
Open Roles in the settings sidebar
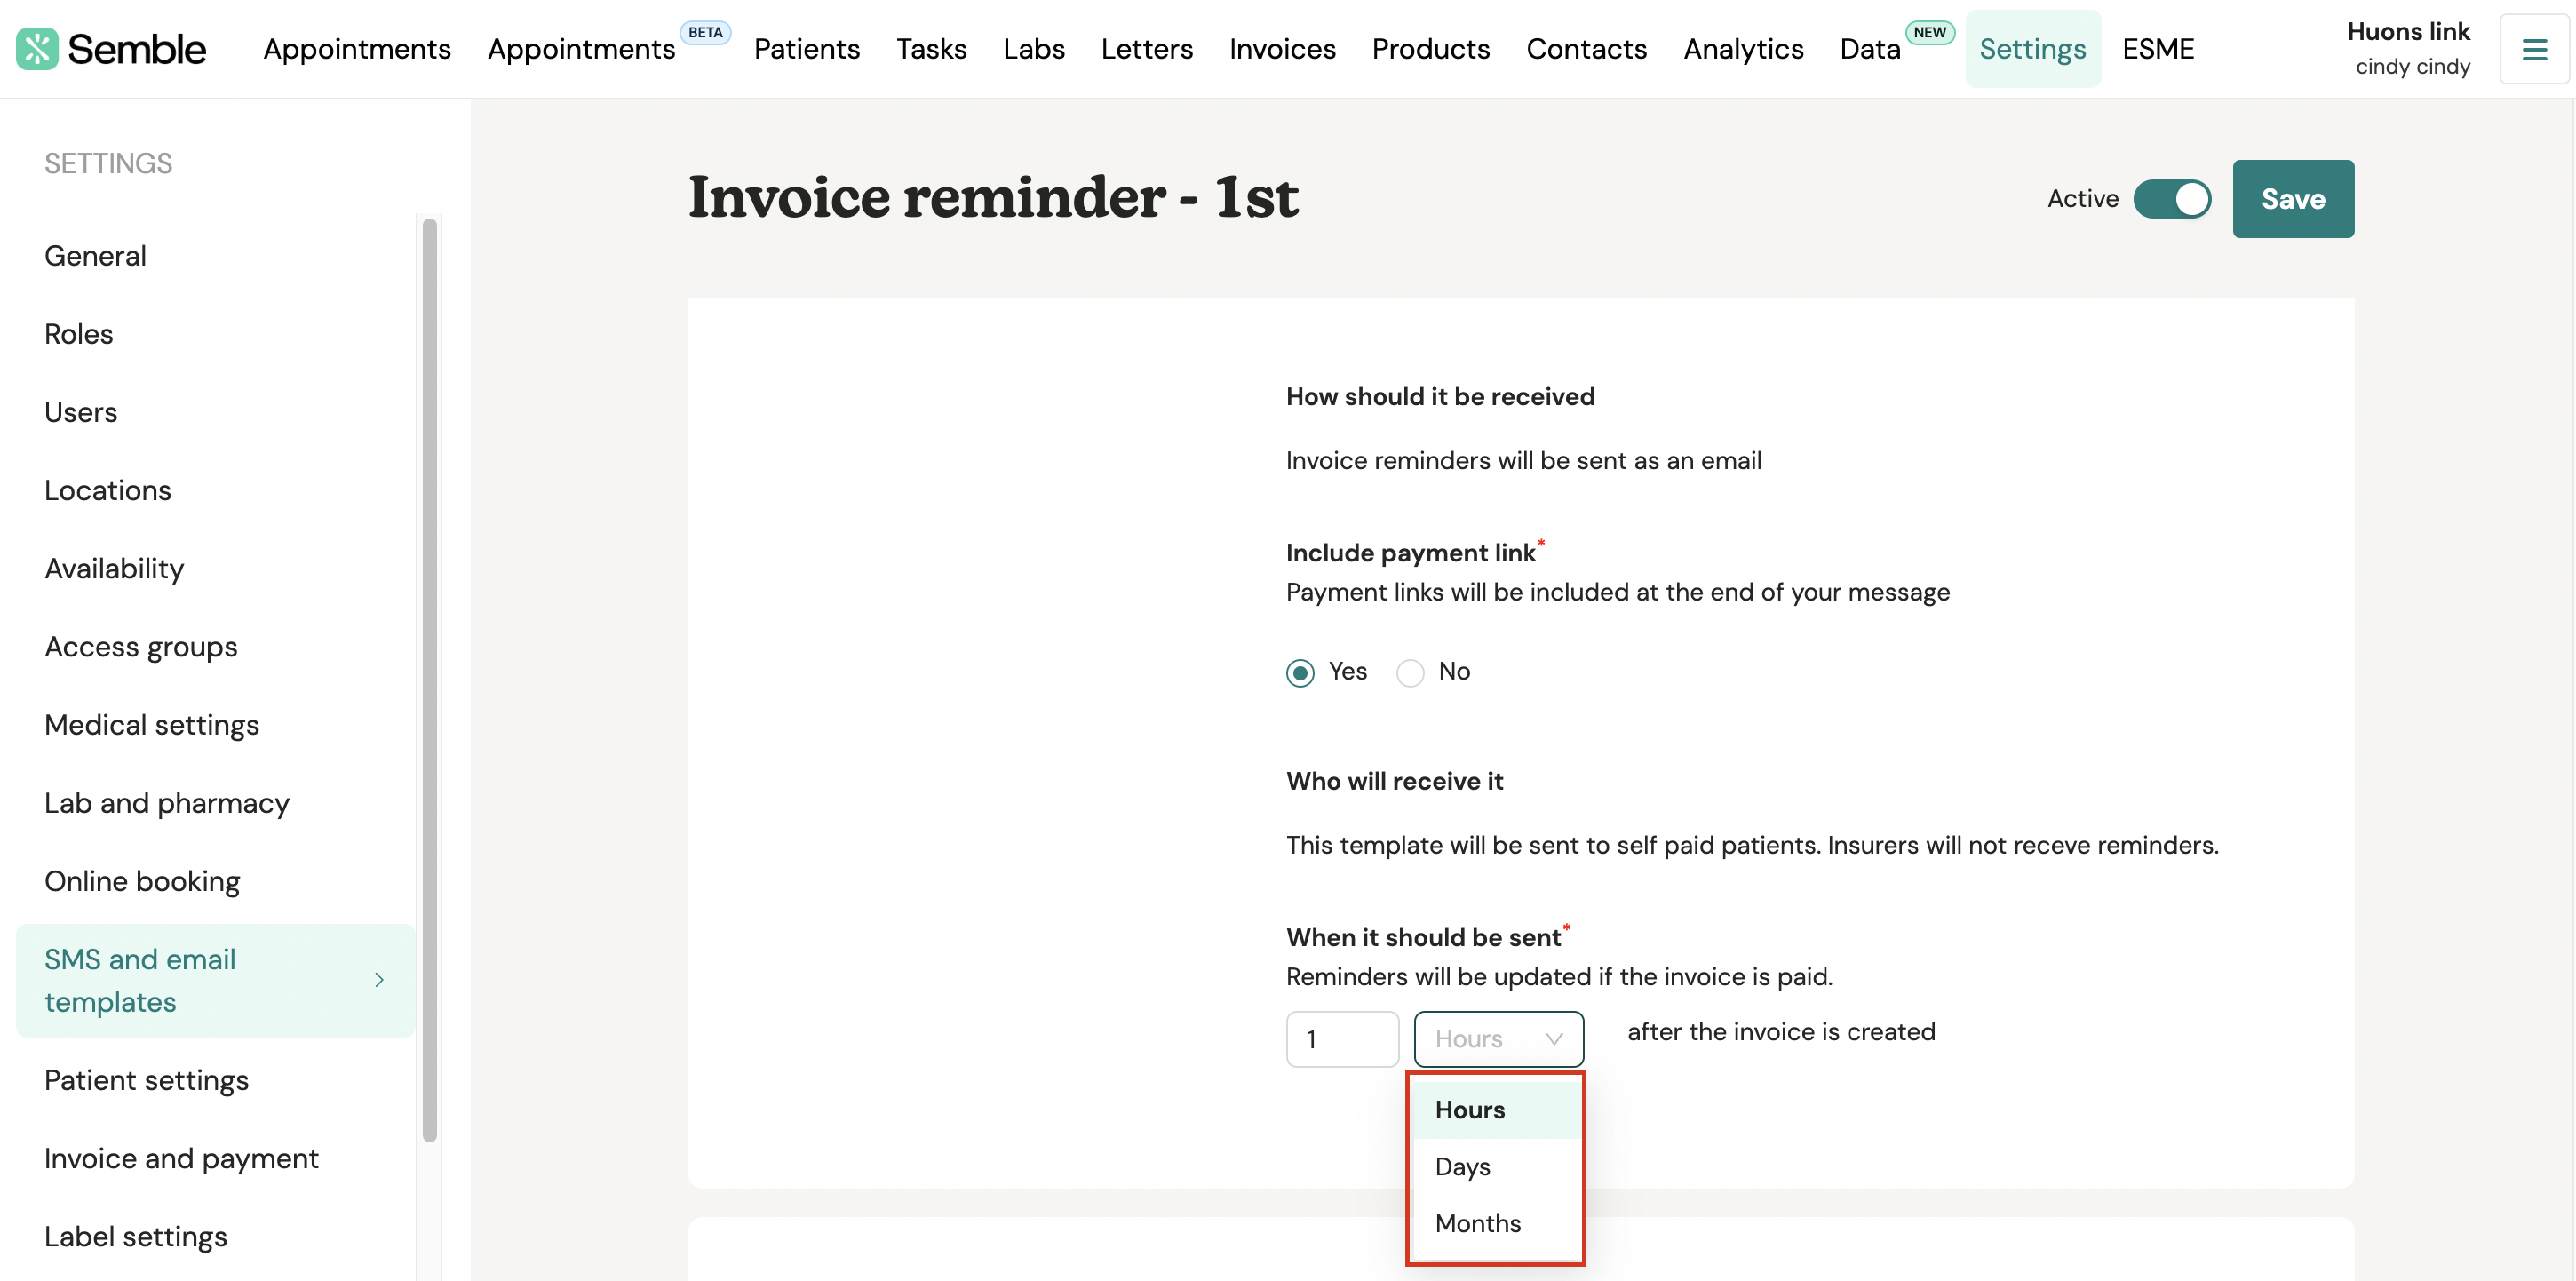pos(78,334)
